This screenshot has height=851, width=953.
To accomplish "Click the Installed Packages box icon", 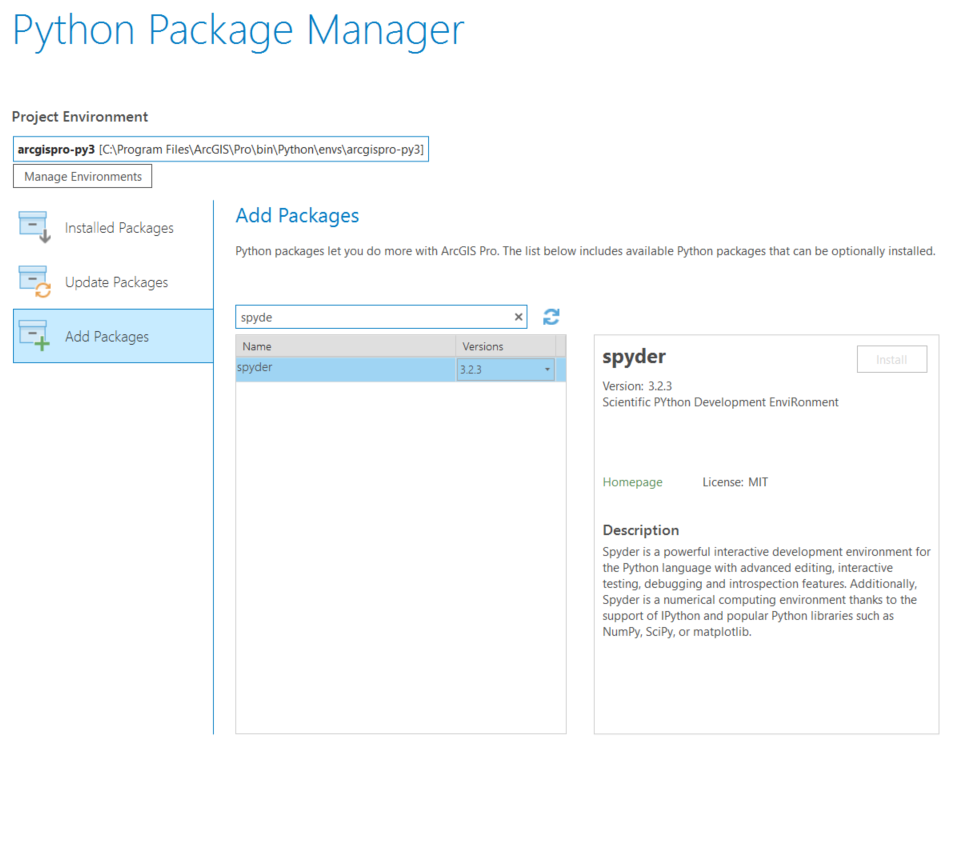I will (35, 227).
